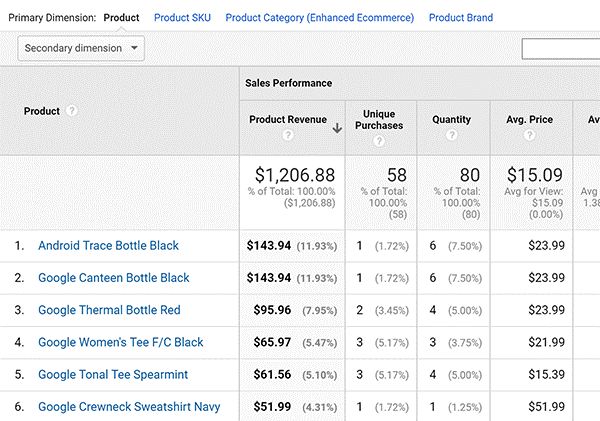Click the total Unique Purchases value 58
Image resolution: width=600 pixels, height=421 pixels.
point(396,175)
